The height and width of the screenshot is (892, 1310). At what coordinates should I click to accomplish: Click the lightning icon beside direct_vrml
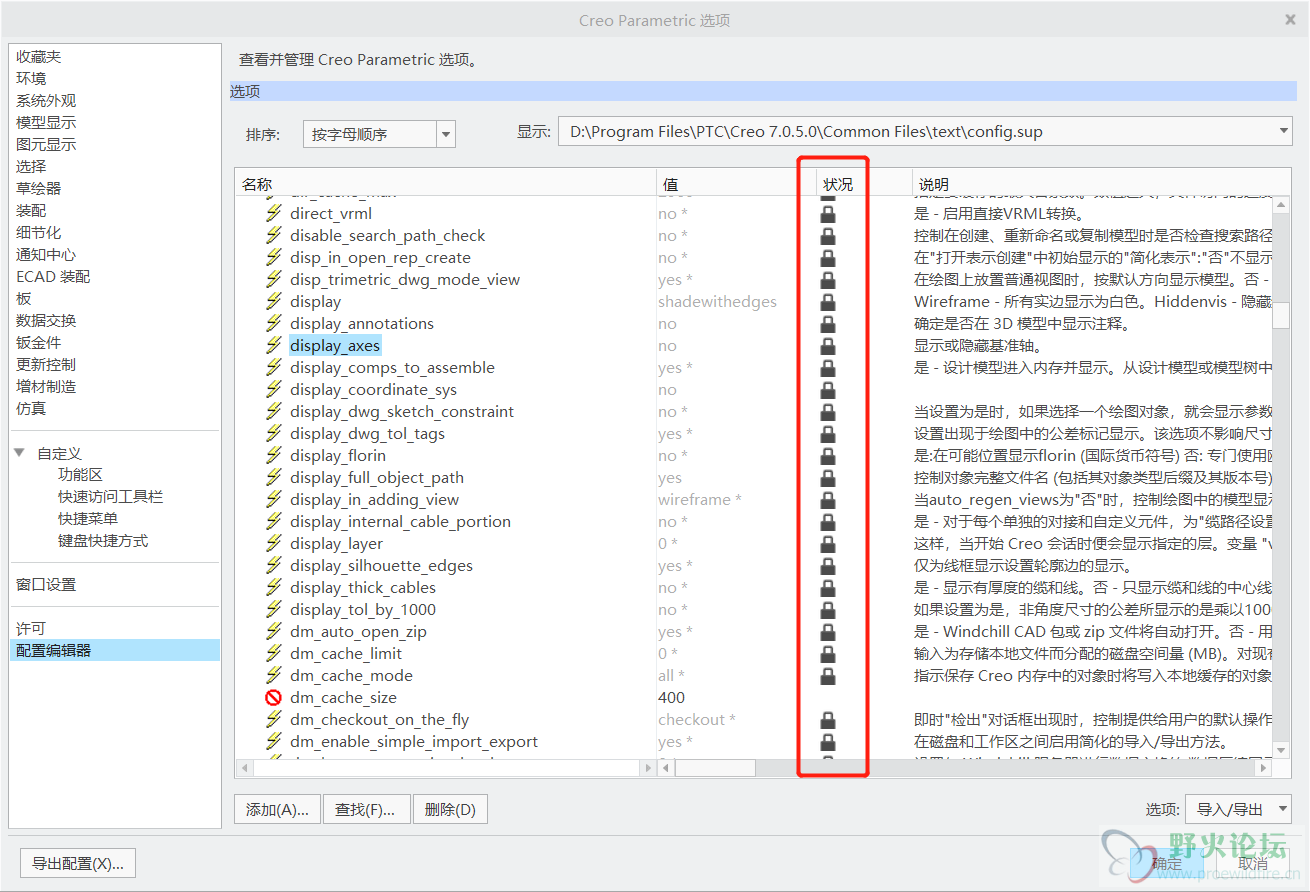pyautogui.click(x=274, y=213)
